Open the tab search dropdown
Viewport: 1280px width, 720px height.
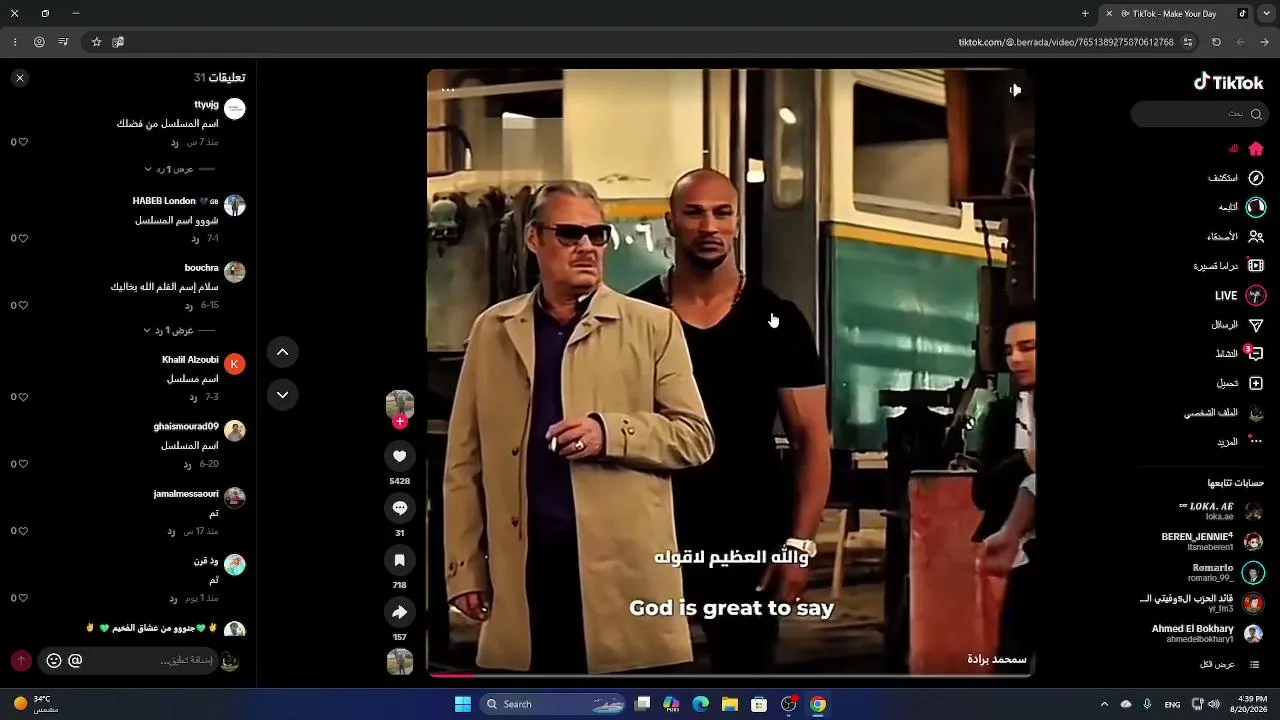[x=1266, y=13]
